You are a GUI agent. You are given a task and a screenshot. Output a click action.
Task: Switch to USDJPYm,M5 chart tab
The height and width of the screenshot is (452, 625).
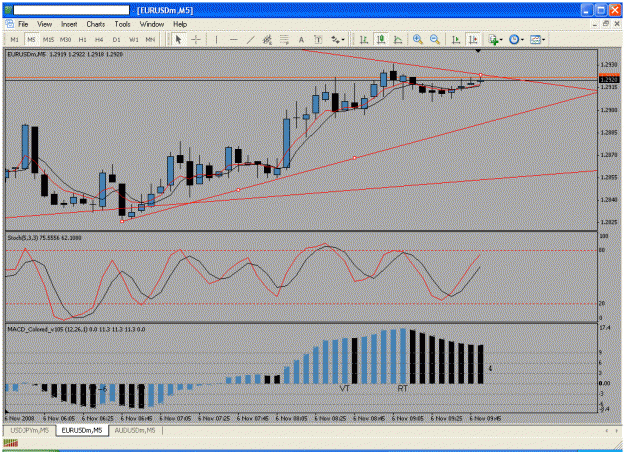29,430
